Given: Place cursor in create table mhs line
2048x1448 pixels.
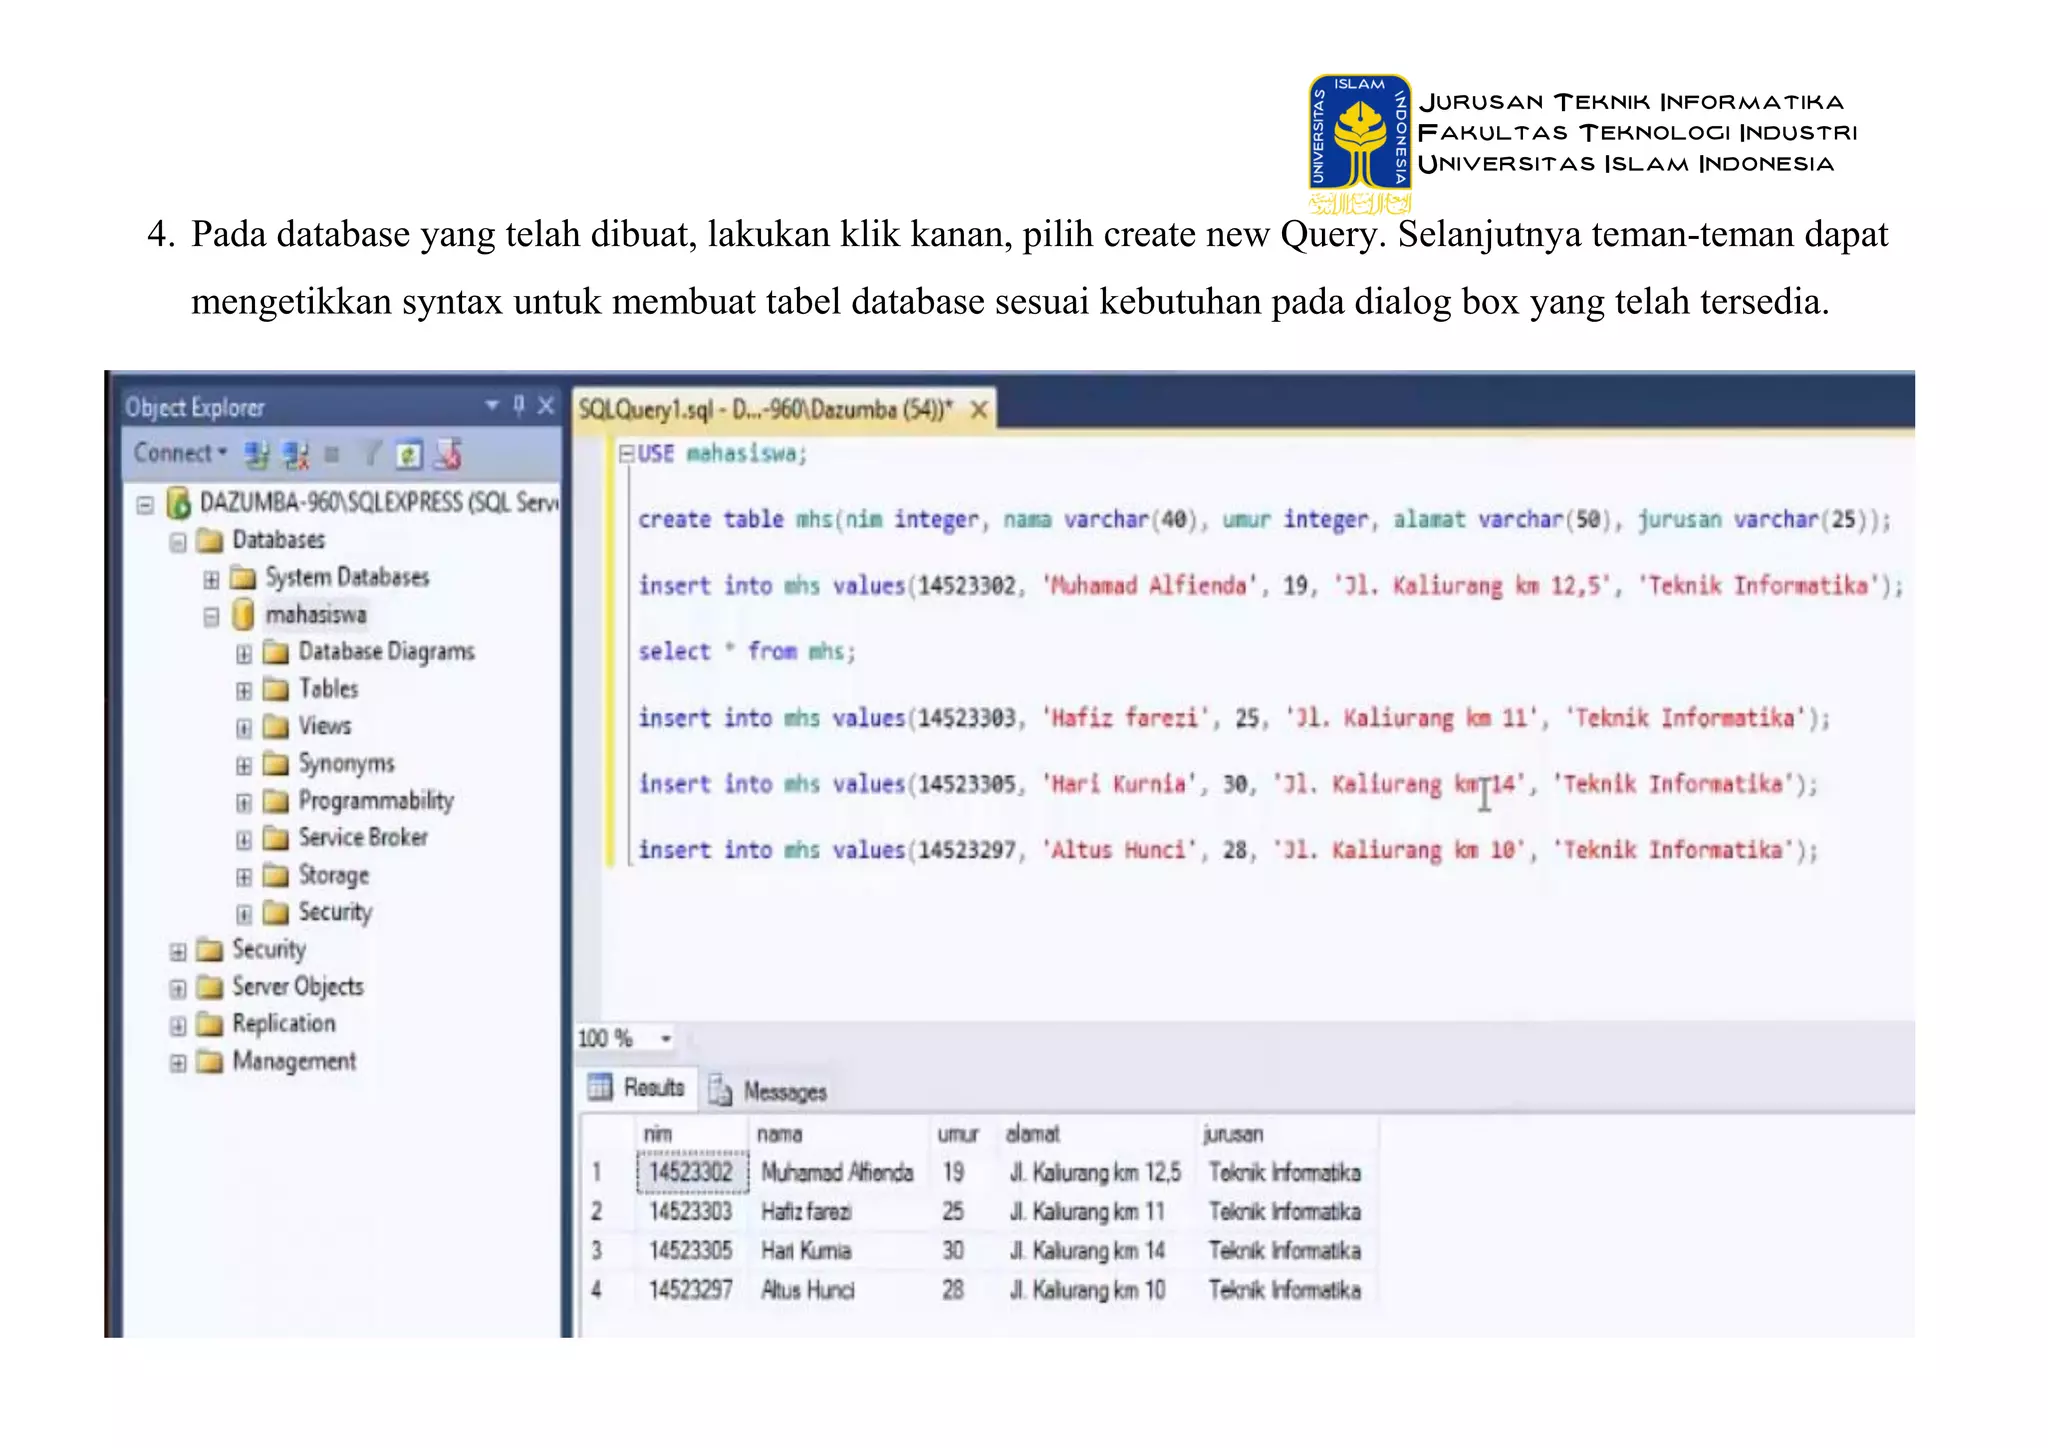Looking at the screenshot, I should point(1264,520).
